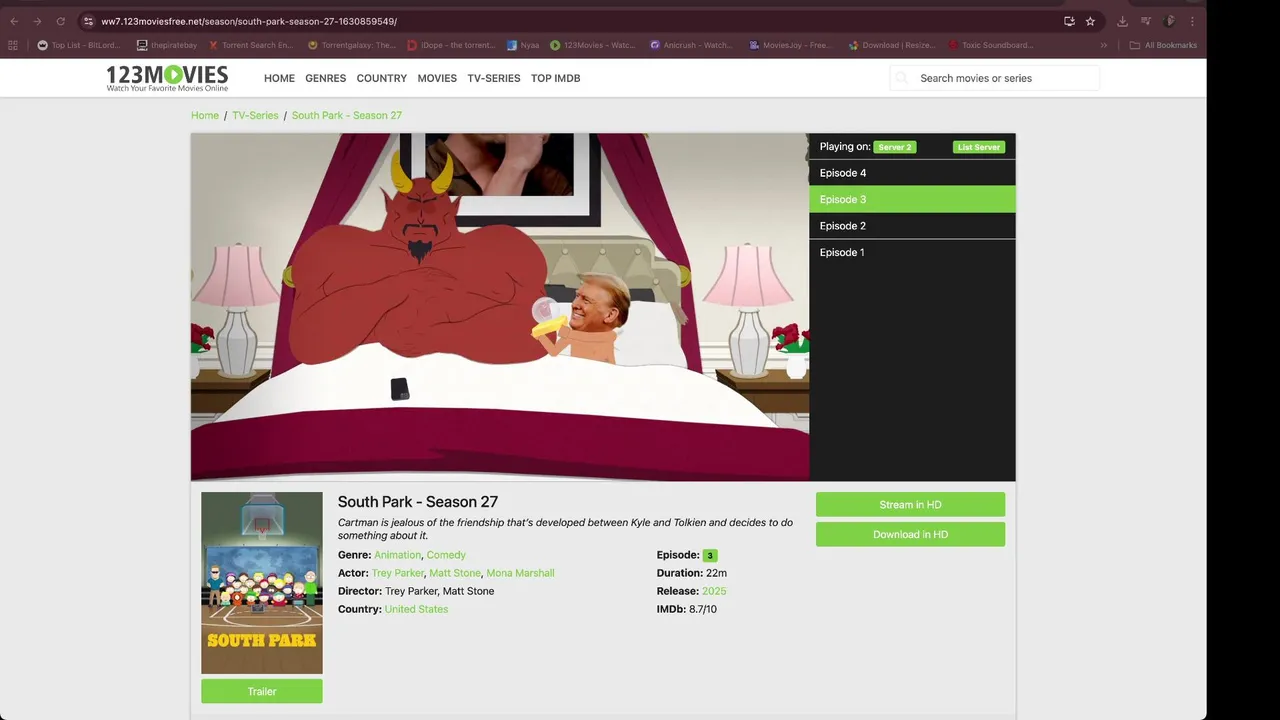The image size is (1280, 720).
Task: Open the iDope bookmark
Action: (452, 45)
